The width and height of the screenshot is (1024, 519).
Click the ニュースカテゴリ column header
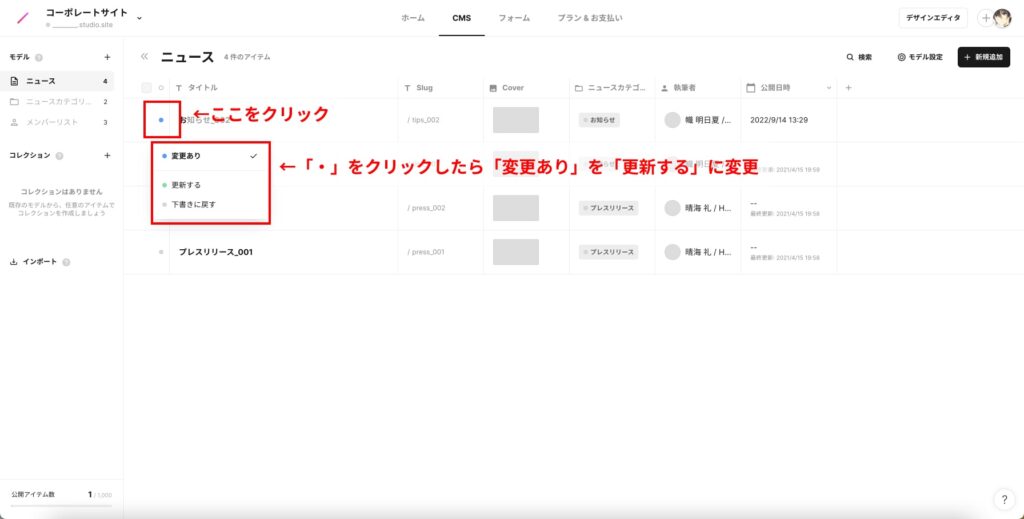(x=611, y=87)
